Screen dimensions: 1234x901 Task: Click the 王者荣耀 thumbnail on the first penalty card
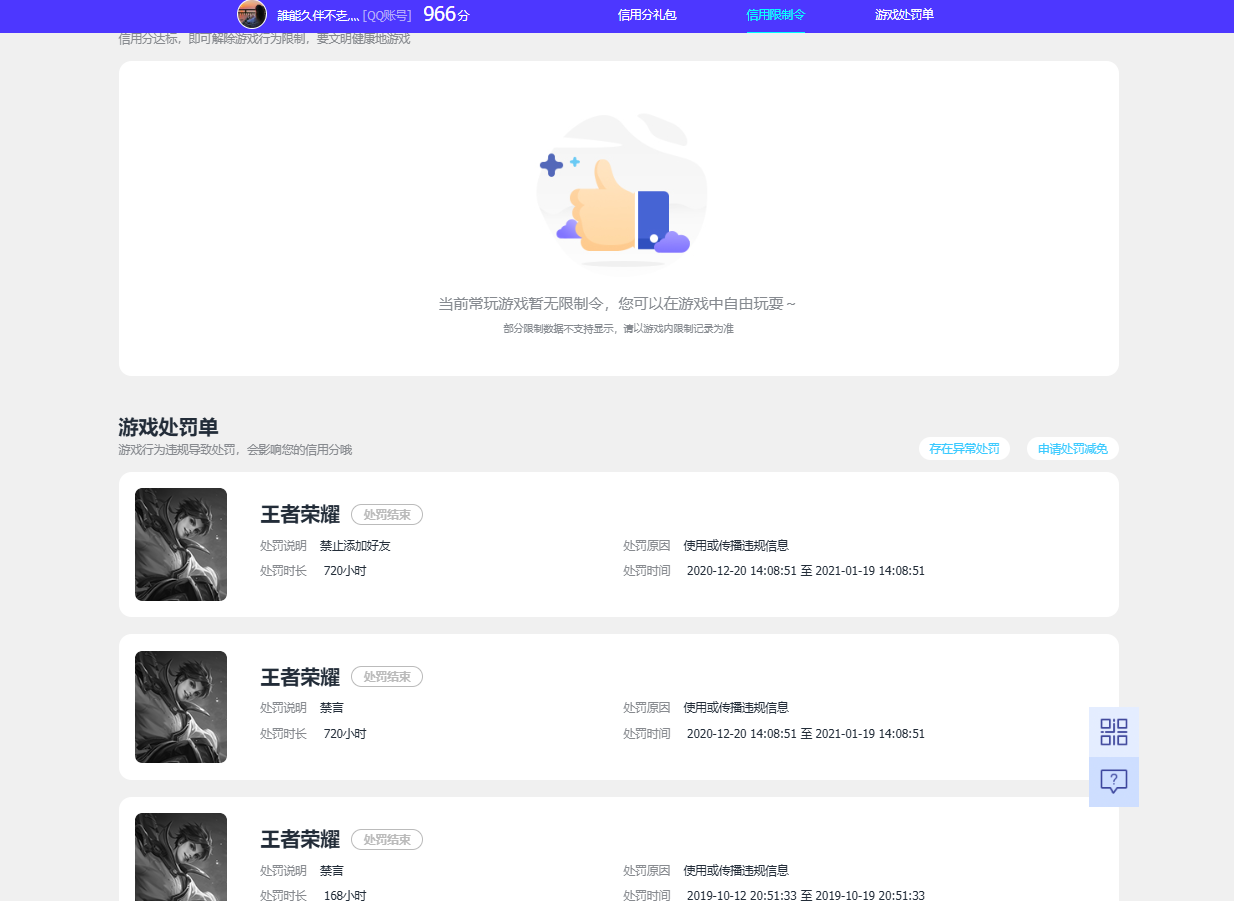(181, 544)
